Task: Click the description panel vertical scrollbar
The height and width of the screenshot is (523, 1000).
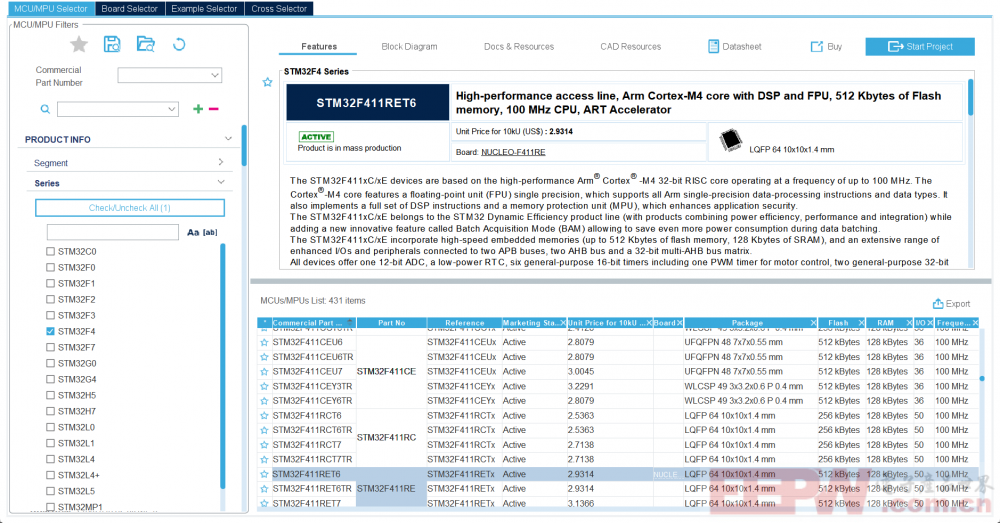Action: (x=971, y=97)
